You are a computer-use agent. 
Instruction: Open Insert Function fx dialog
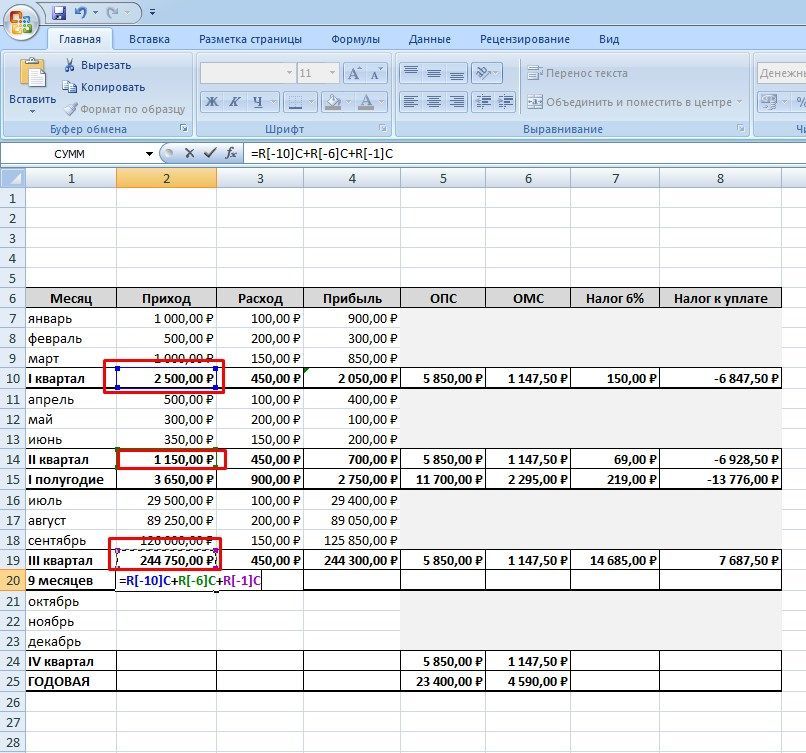point(230,153)
